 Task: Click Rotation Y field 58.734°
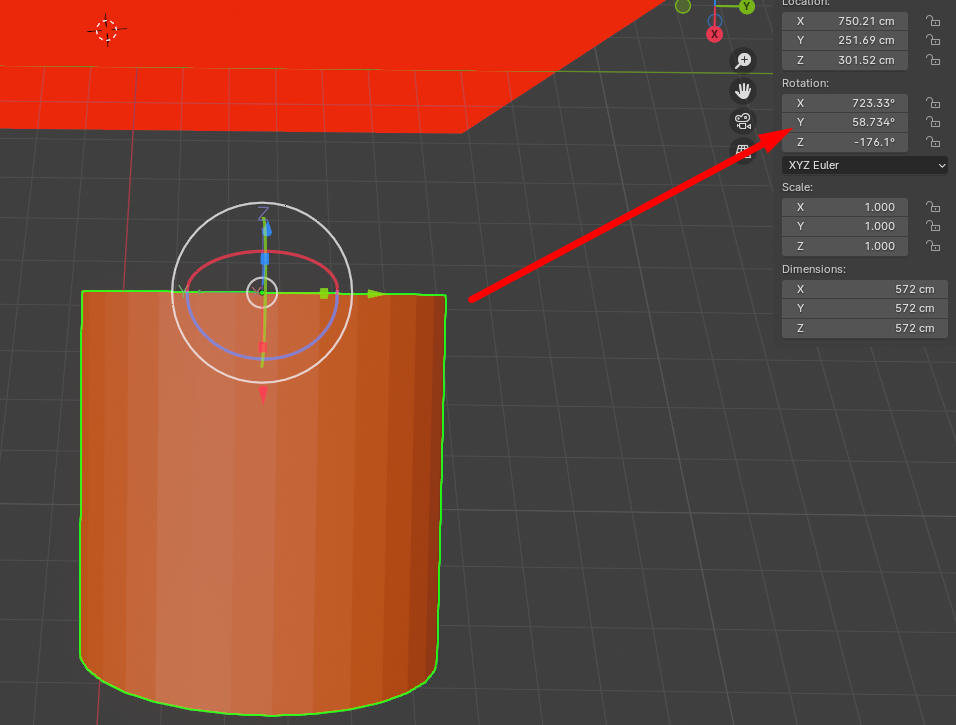845,122
